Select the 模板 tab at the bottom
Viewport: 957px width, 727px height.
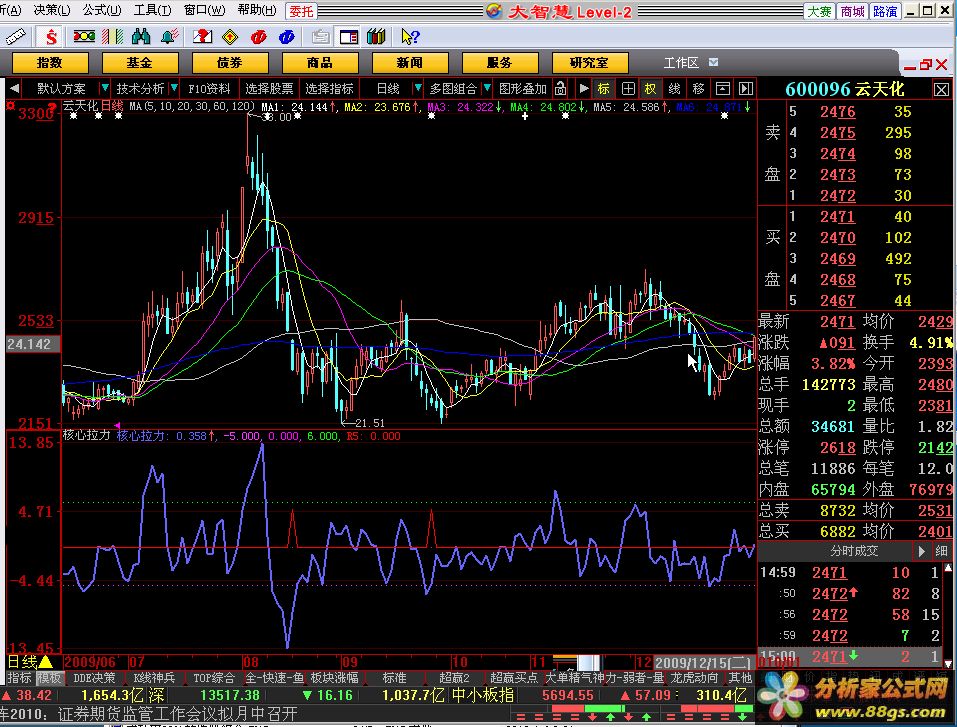[x=49, y=678]
